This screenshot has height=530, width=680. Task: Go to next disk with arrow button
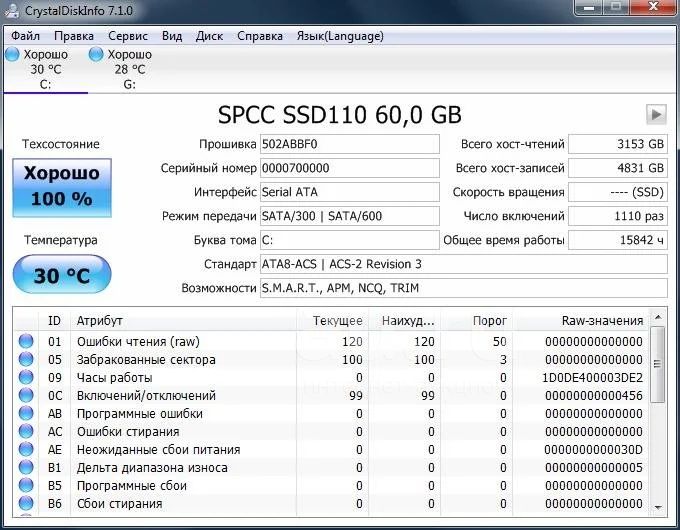click(656, 115)
